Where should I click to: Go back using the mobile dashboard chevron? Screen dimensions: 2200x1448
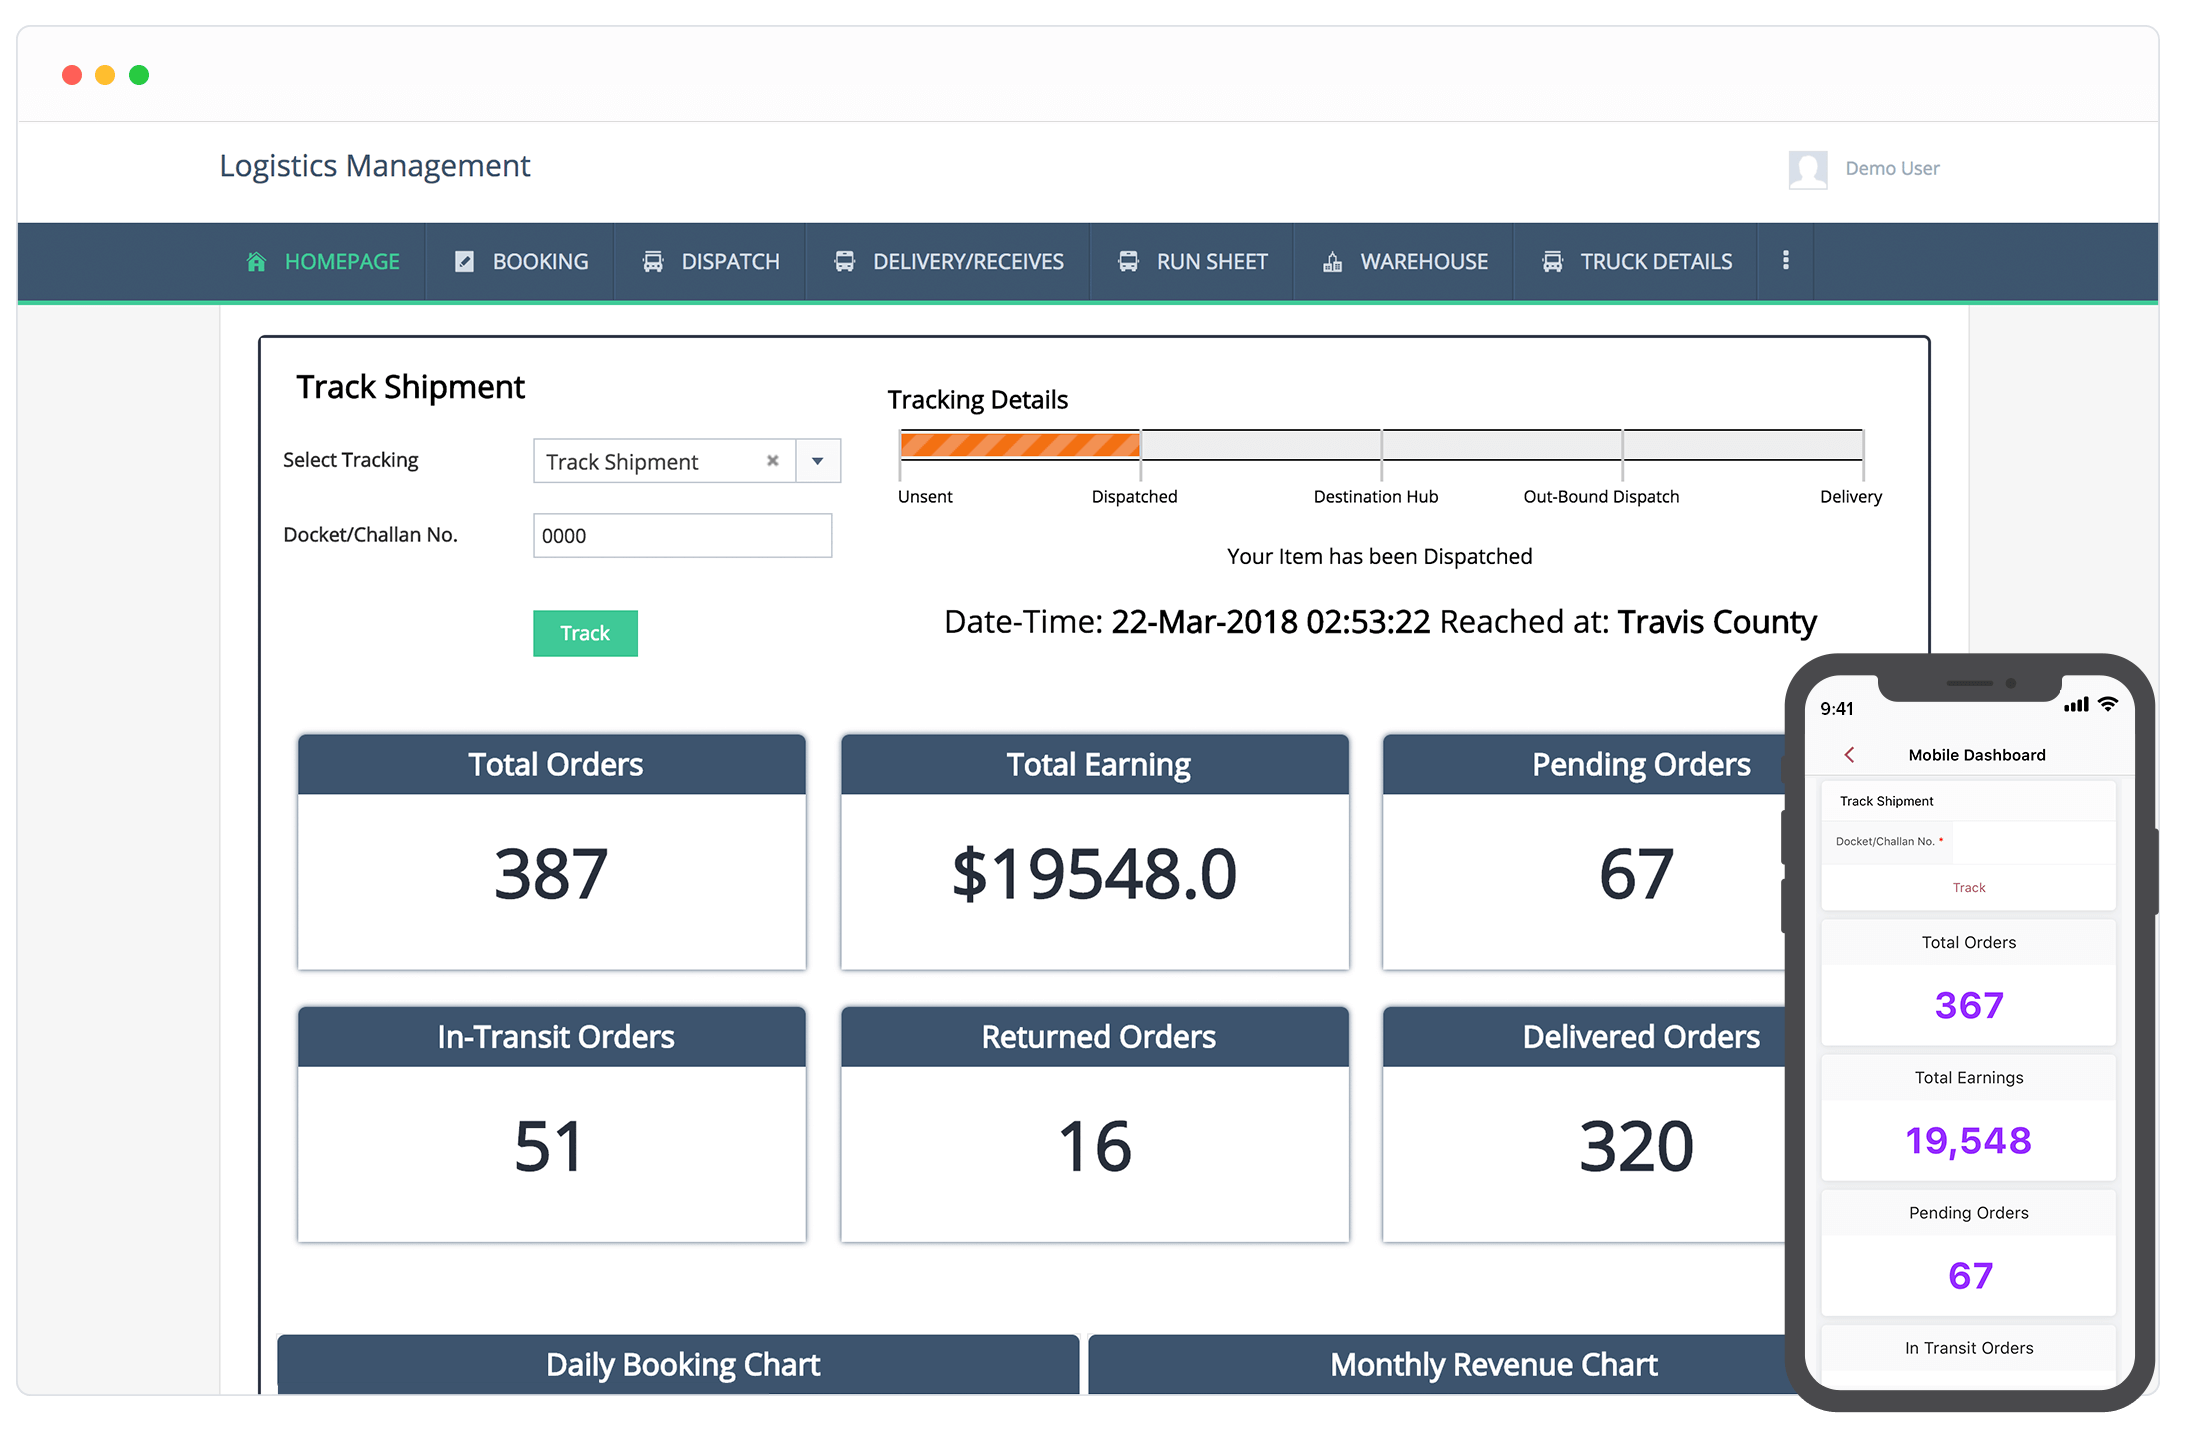click(1849, 755)
